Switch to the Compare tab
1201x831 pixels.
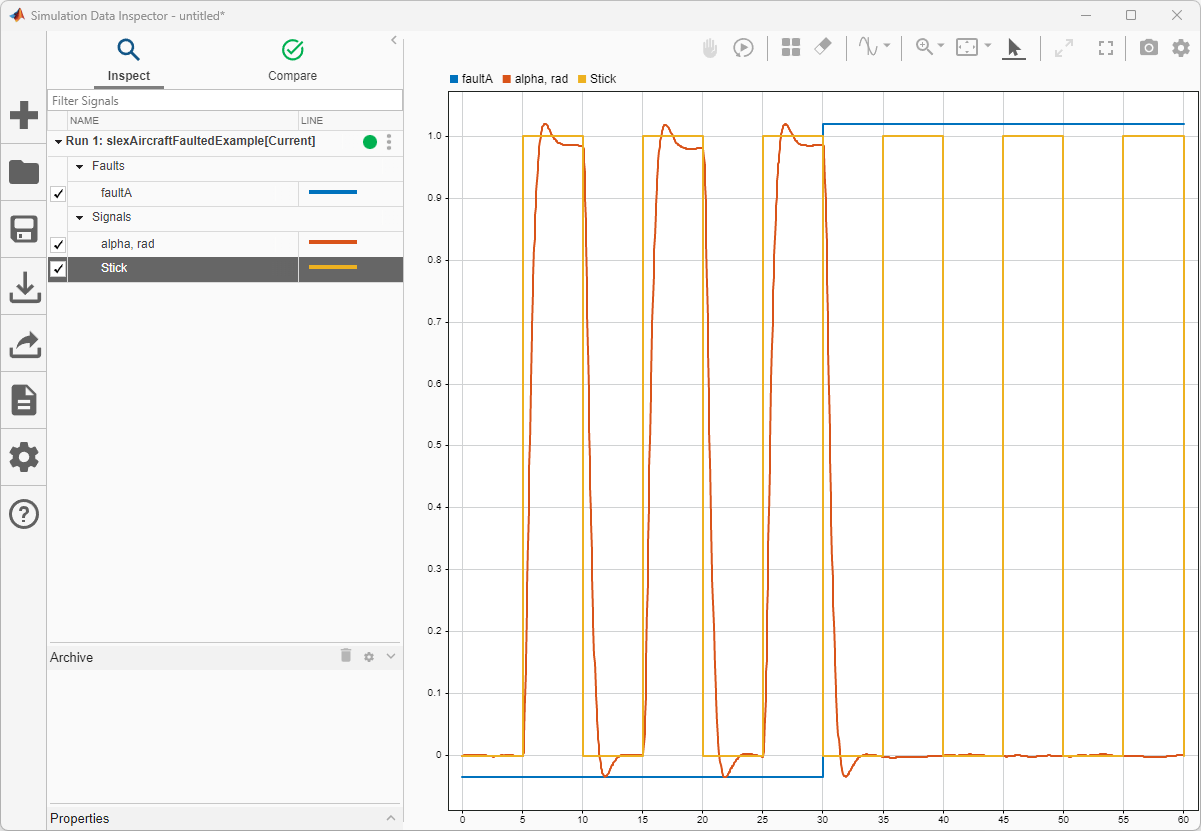292,60
